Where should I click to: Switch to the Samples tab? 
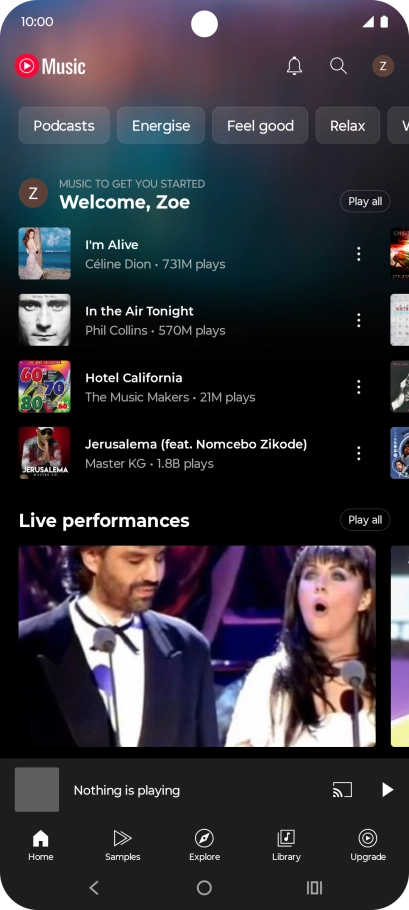tap(122, 845)
